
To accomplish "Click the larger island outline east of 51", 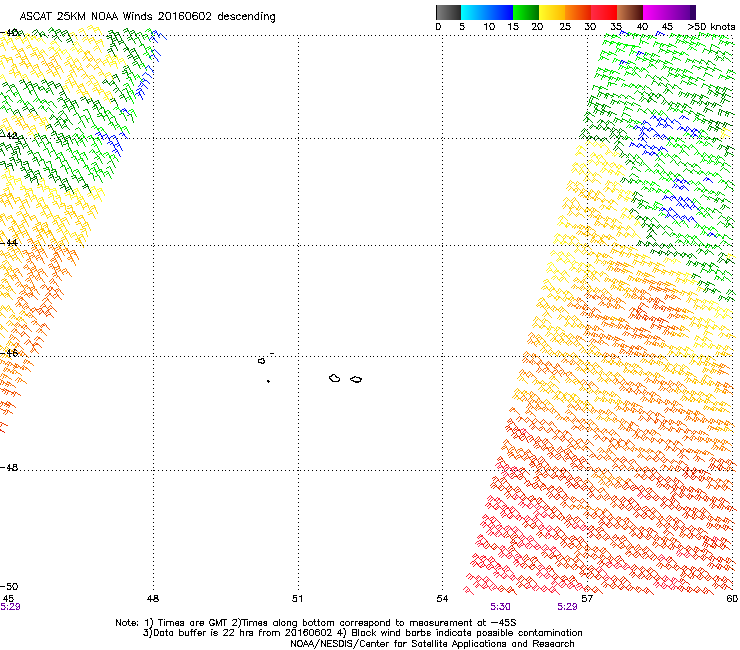I will 335,378.
